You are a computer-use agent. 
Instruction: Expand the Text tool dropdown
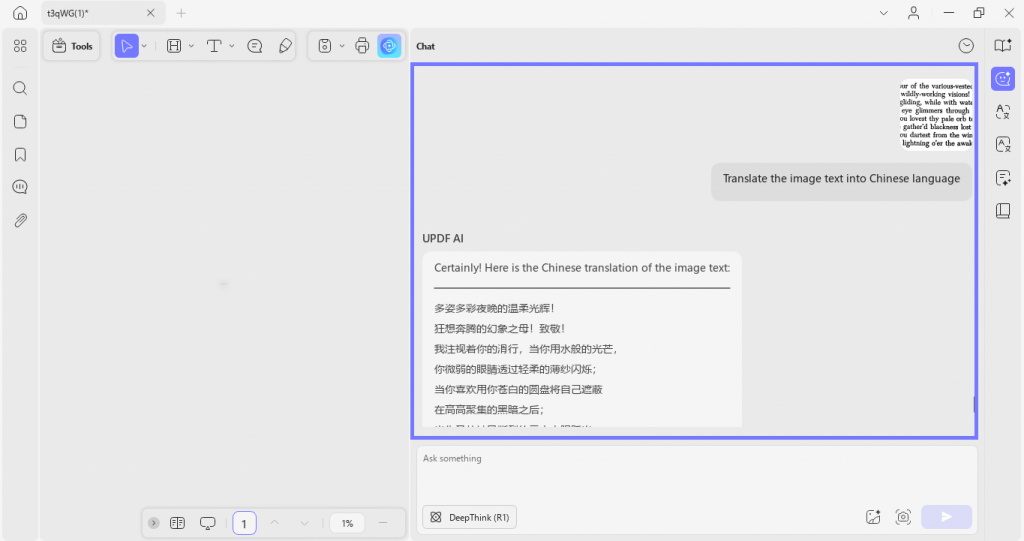point(232,46)
